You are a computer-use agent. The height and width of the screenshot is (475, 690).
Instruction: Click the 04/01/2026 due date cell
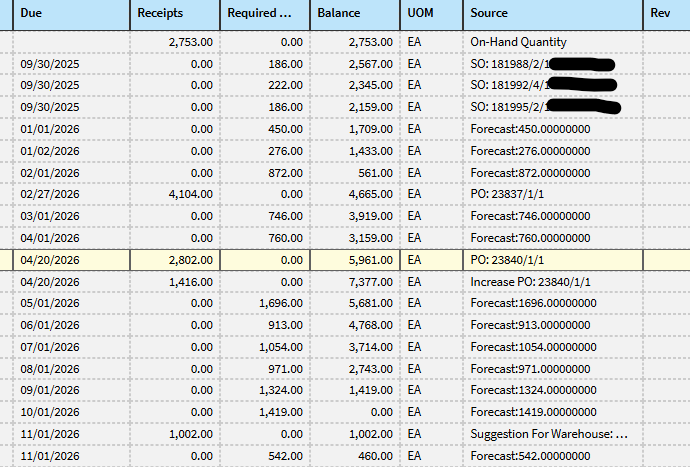click(72, 238)
